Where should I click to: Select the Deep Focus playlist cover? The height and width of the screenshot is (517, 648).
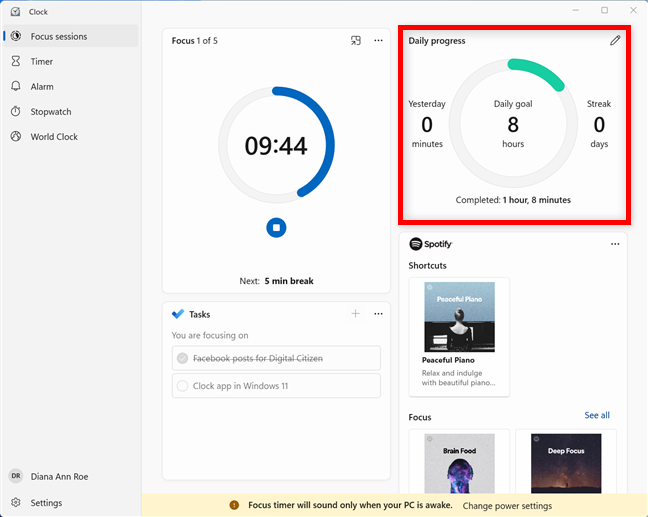click(566, 463)
